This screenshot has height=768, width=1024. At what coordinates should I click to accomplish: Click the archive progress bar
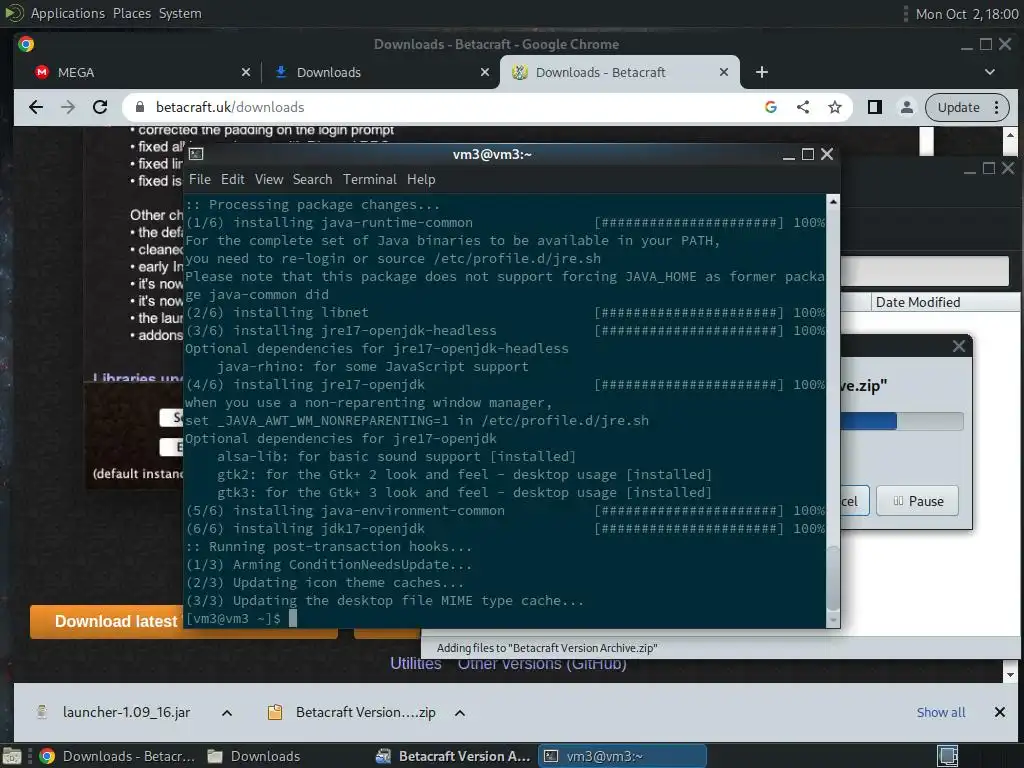[901, 421]
